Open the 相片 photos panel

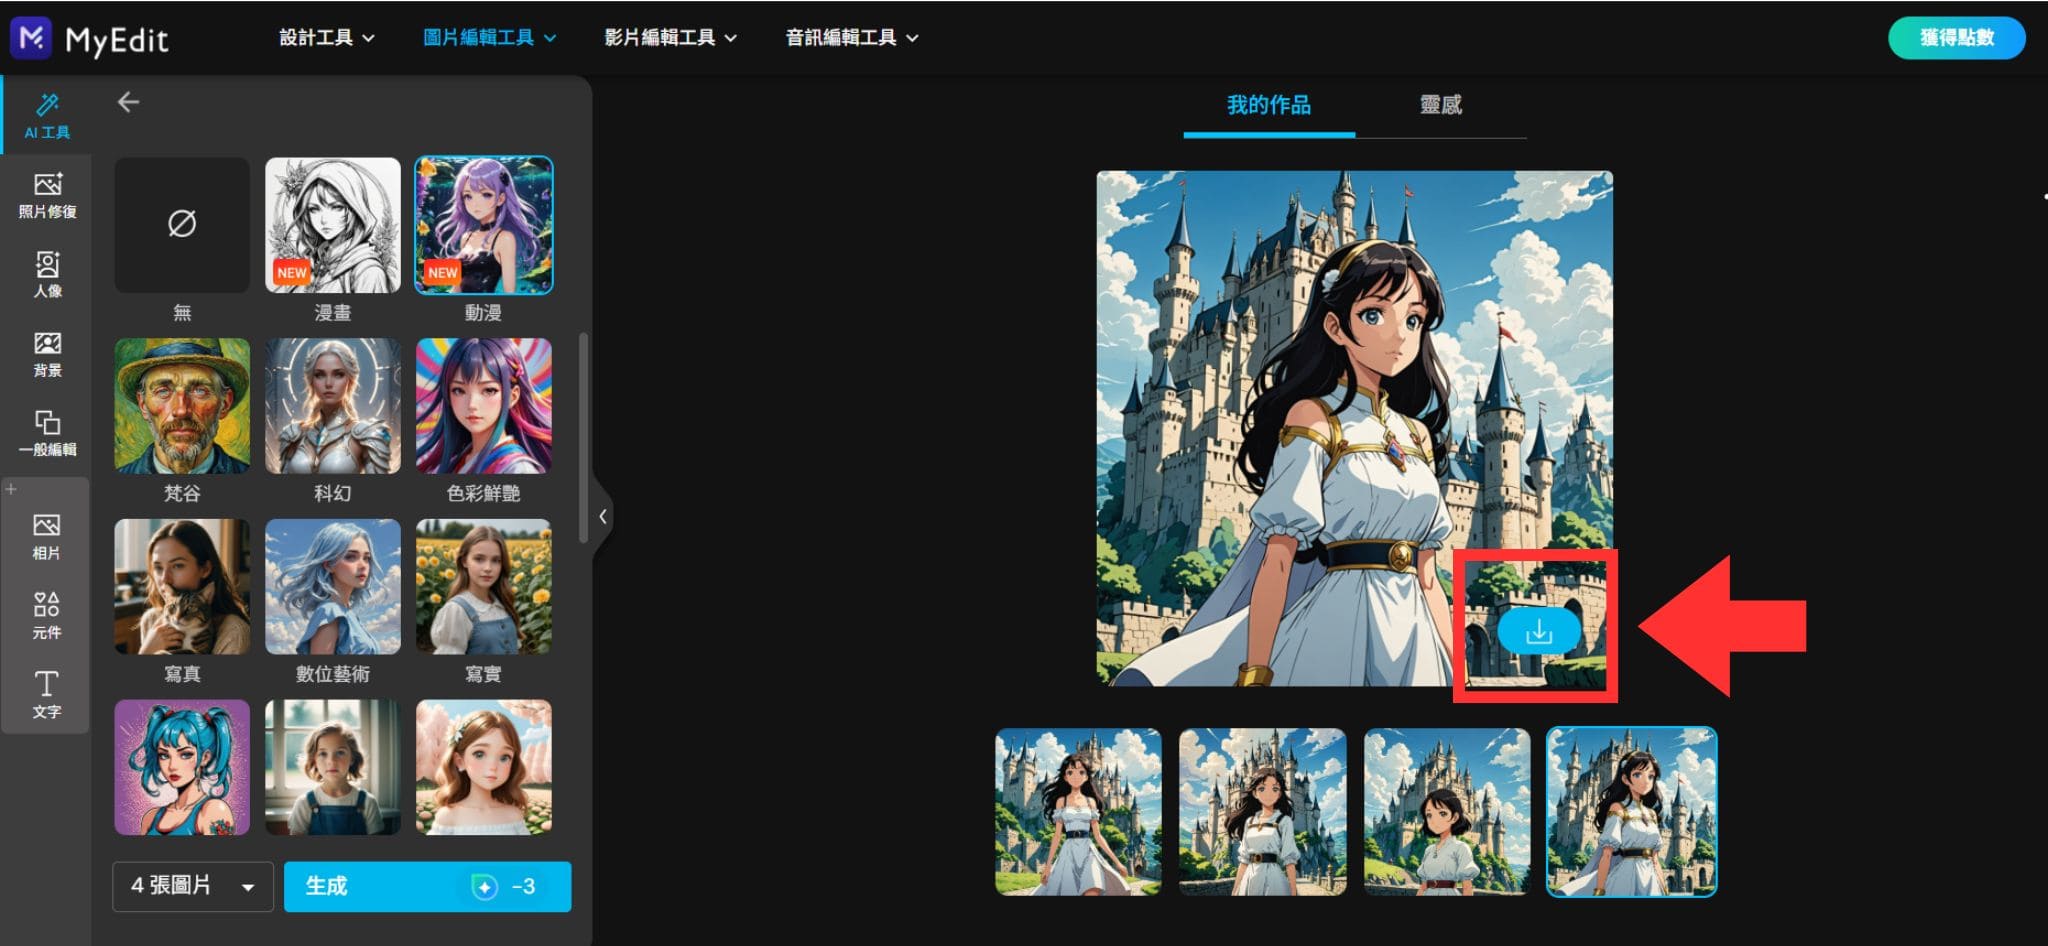coord(47,536)
